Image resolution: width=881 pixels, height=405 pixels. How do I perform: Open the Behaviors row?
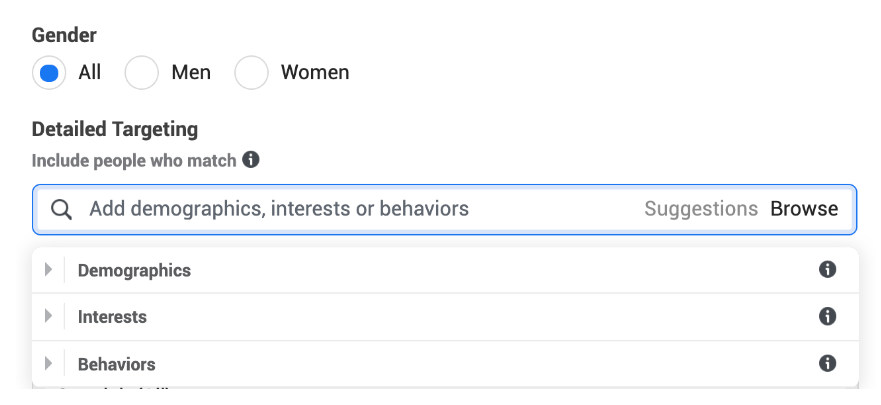pyautogui.click(x=116, y=364)
